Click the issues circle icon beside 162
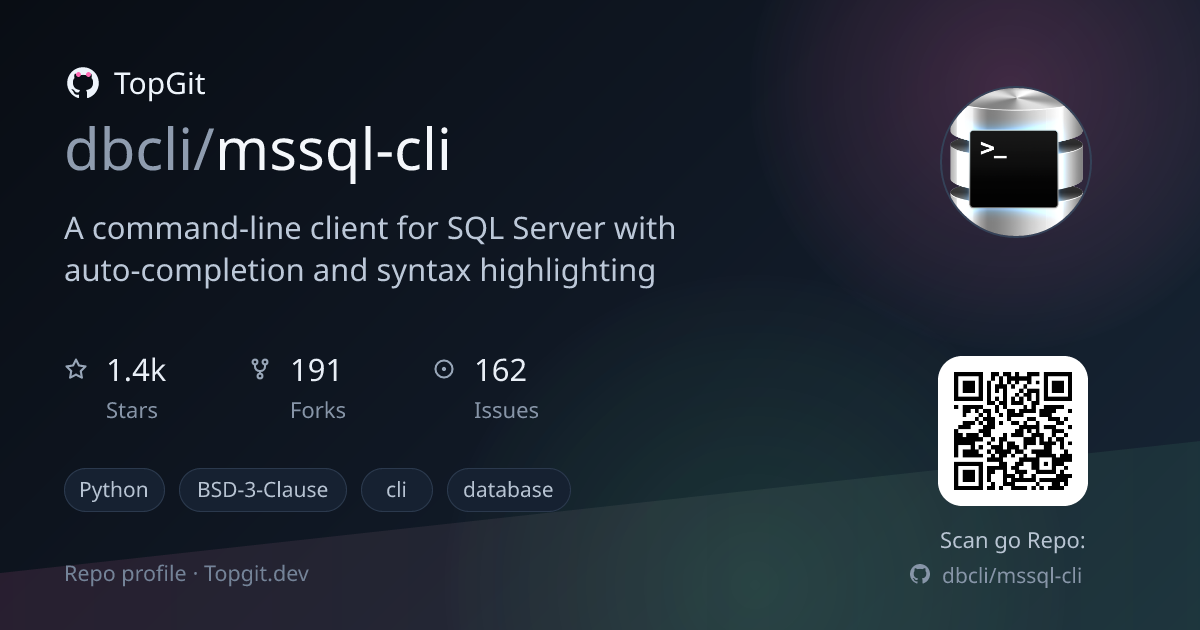 (x=444, y=370)
